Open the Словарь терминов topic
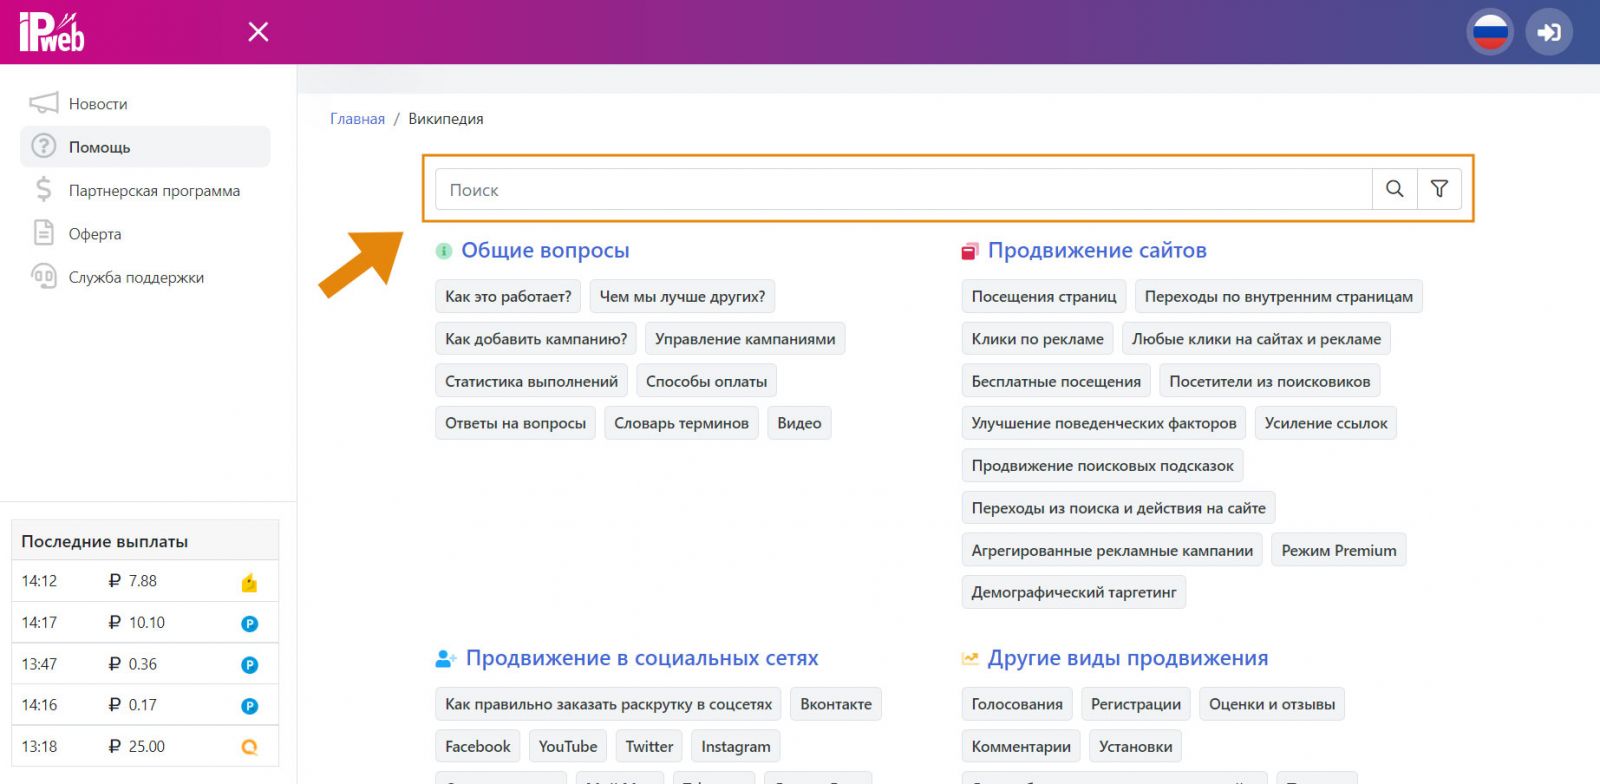Image resolution: width=1600 pixels, height=784 pixels. [681, 423]
